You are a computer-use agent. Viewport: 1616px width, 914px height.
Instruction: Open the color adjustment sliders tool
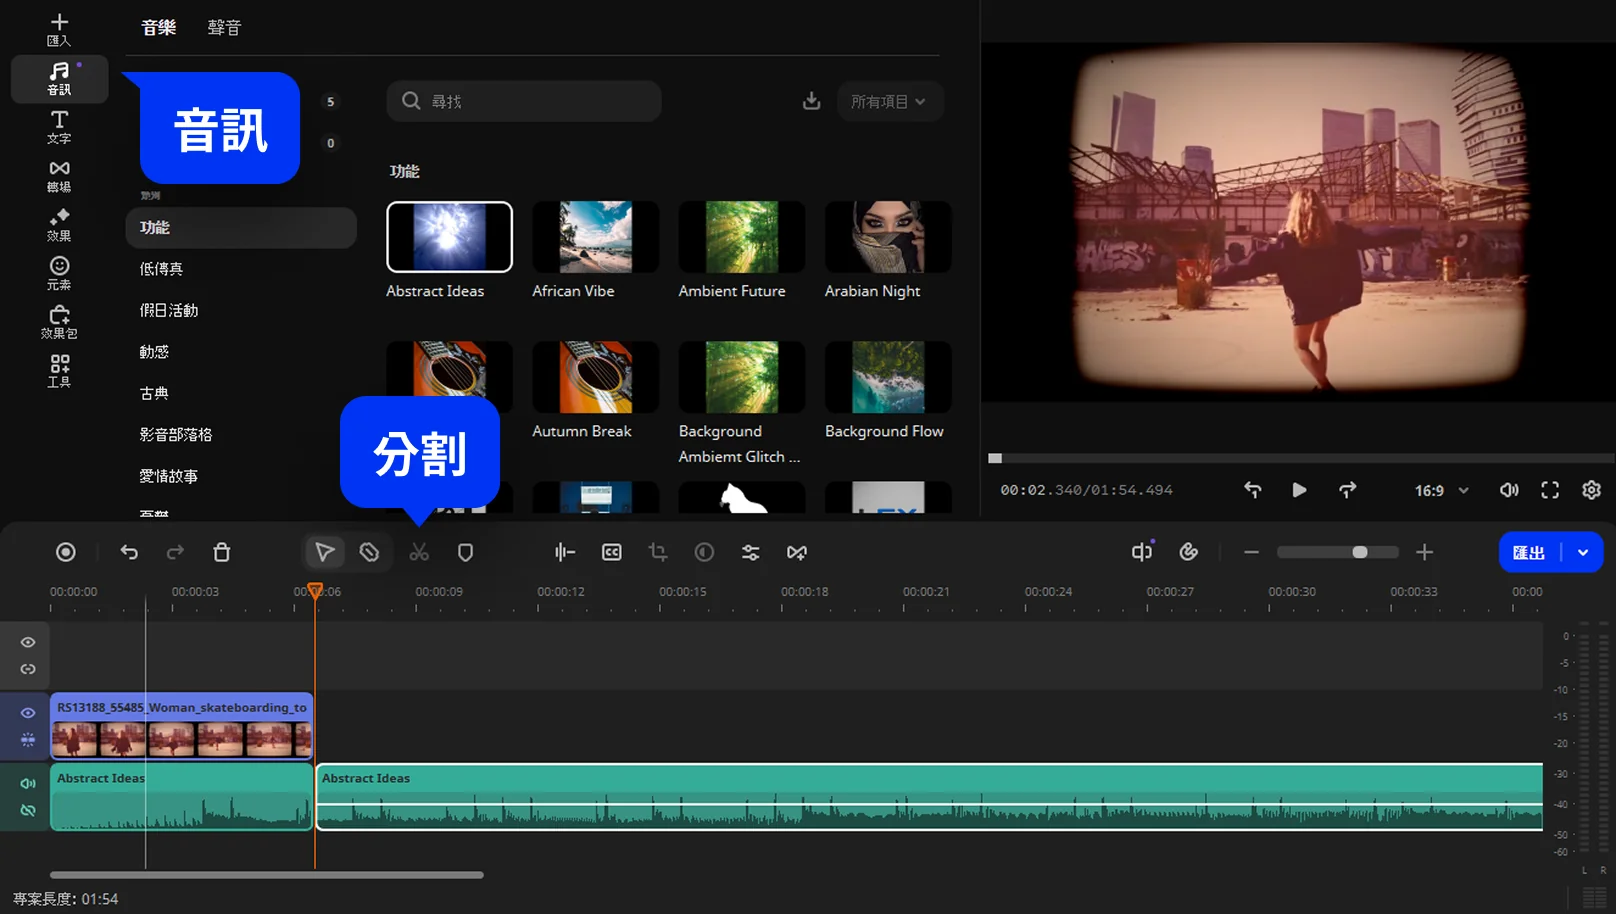point(750,552)
